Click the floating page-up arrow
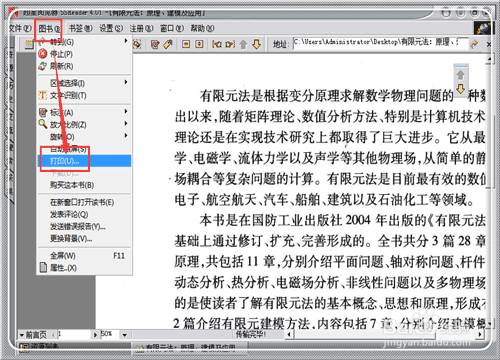 pos(460,75)
